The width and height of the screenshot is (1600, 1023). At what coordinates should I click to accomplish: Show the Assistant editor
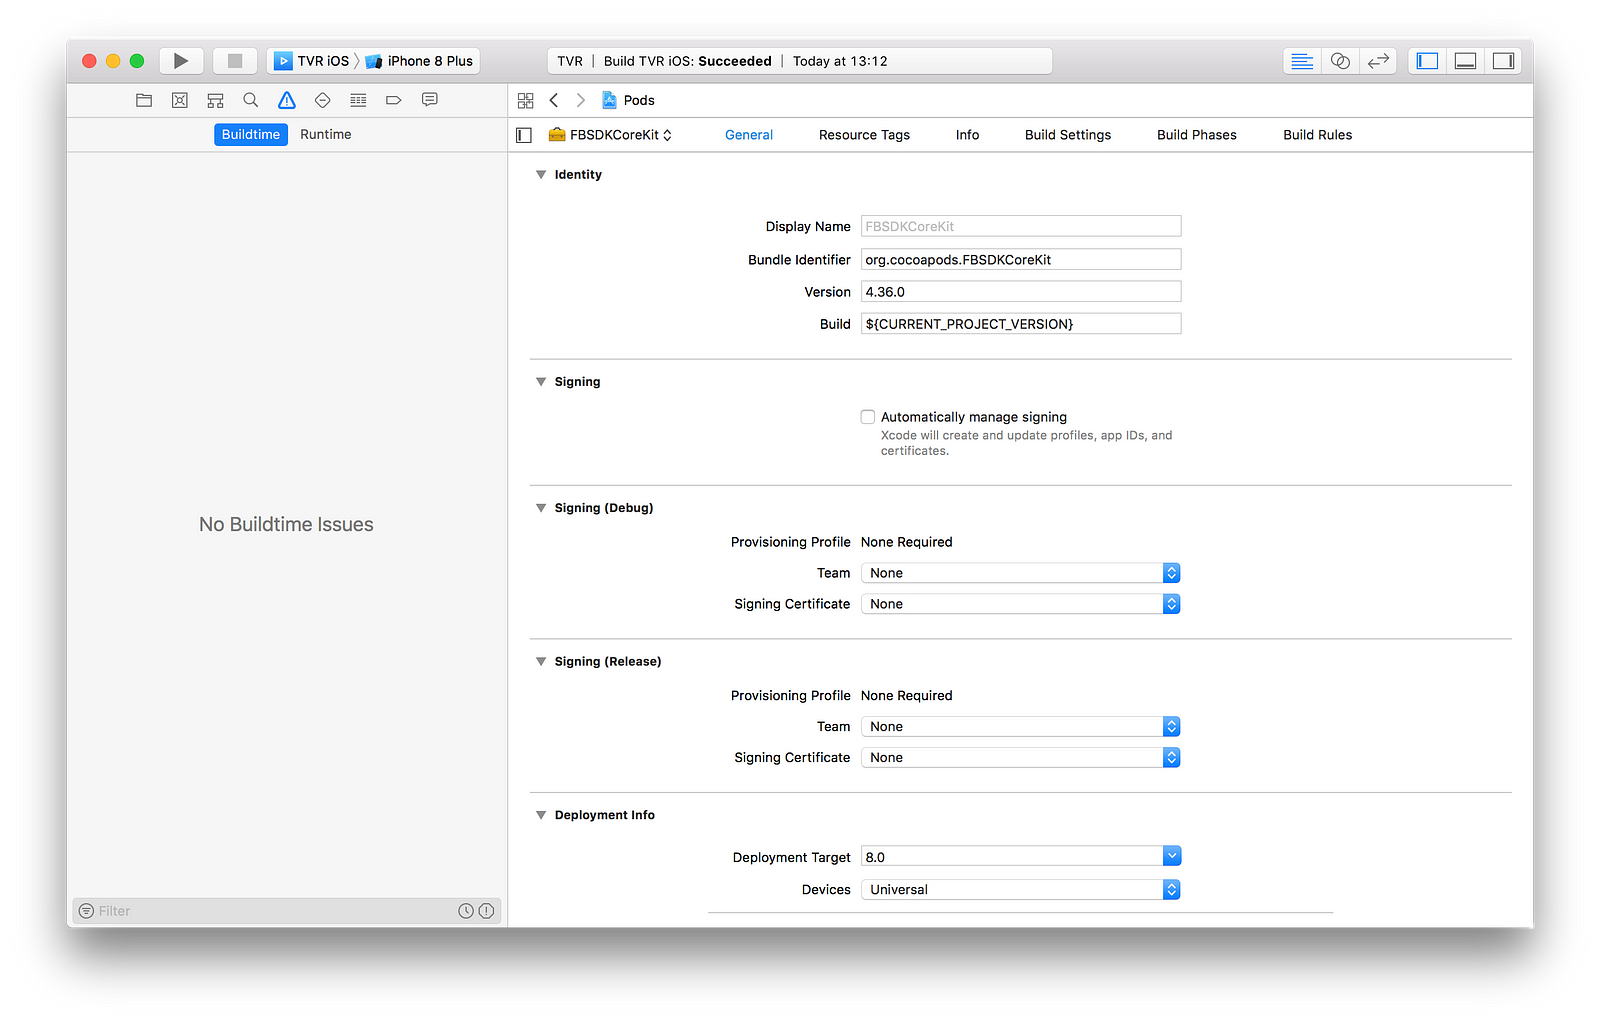pos(1340,61)
